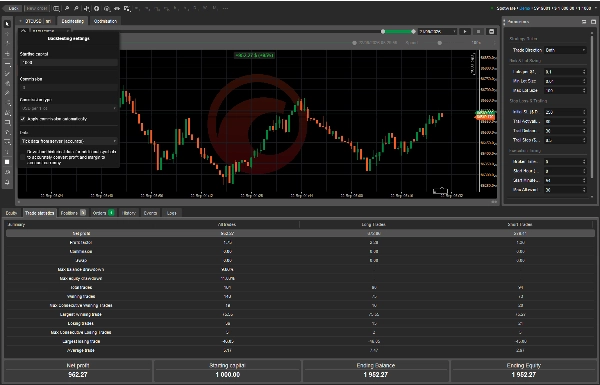The image size is (600, 385).
Task: Click the info circle icon in top toolbar
Action: pyautogui.click(x=96, y=8)
